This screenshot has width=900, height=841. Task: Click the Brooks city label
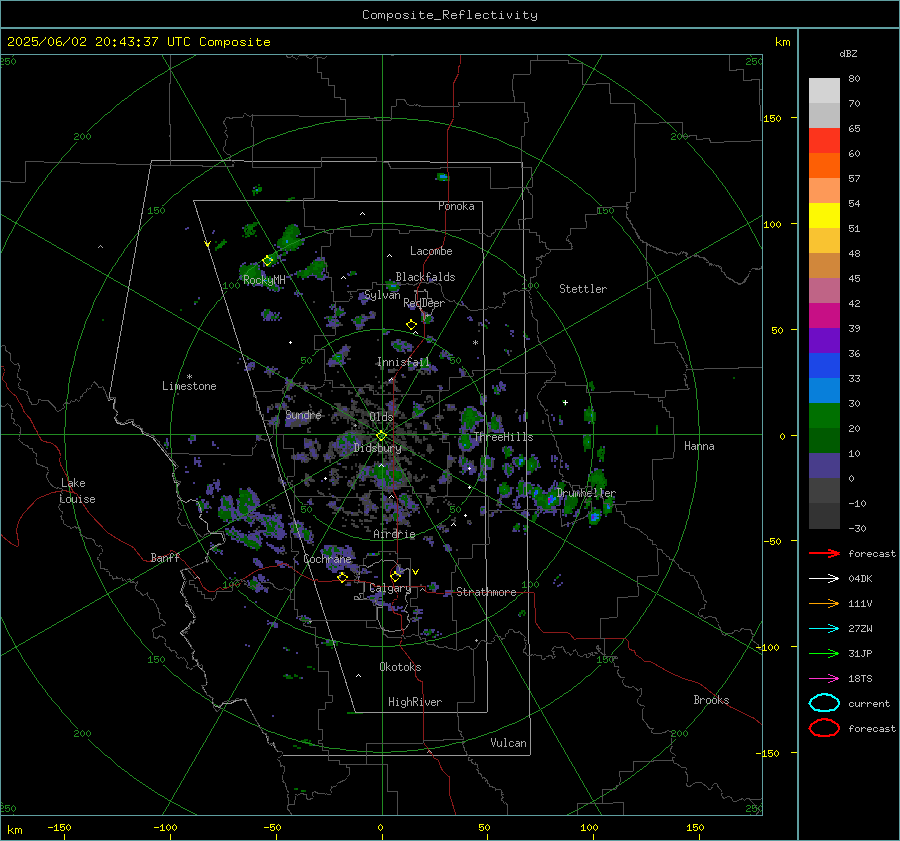click(711, 700)
